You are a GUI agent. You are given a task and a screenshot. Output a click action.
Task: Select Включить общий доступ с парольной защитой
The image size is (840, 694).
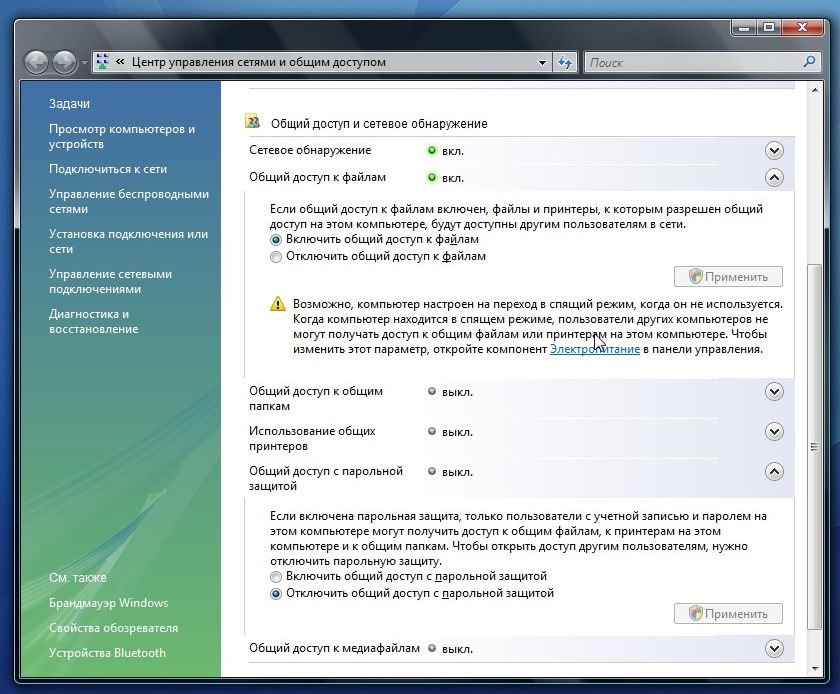coord(277,577)
